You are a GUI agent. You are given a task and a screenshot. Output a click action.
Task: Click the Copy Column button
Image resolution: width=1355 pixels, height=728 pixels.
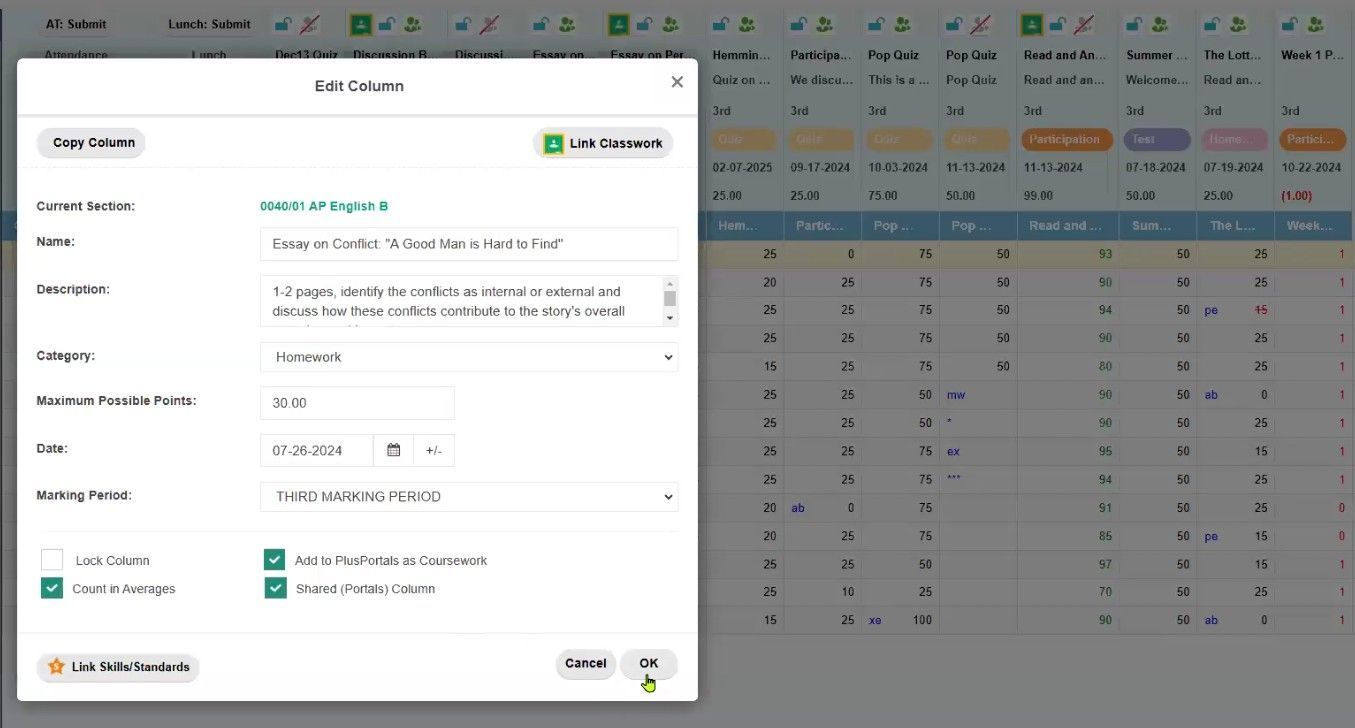pos(90,142)
